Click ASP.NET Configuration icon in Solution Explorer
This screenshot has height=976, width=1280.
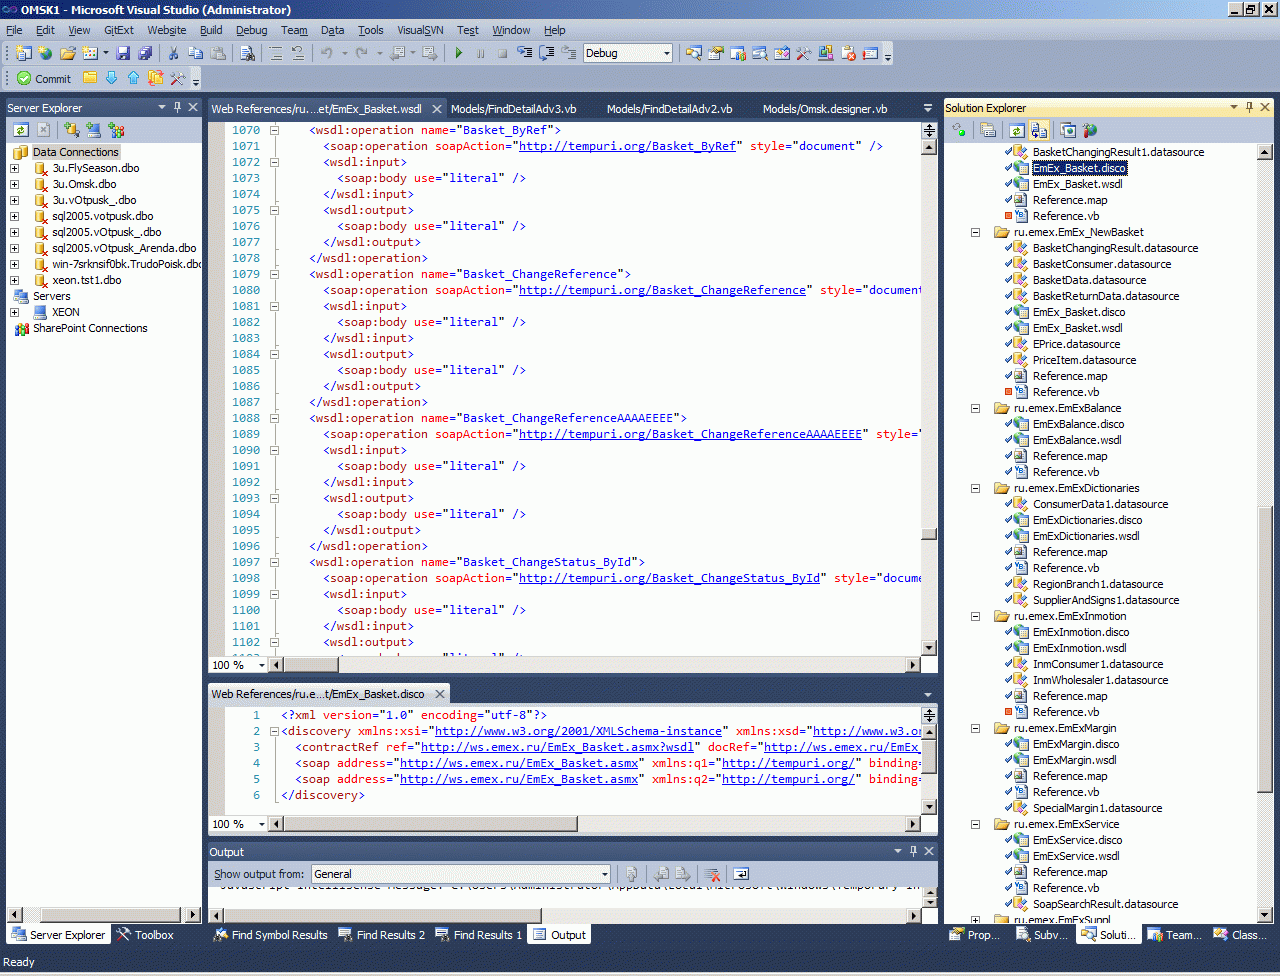coord(1090,130)
